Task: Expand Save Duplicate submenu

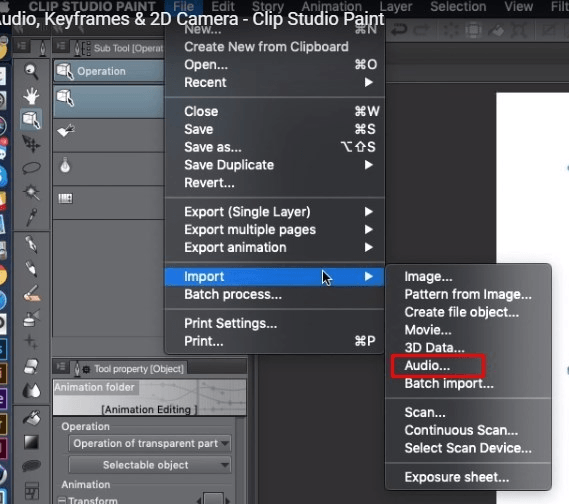Action: coord(275,165)
